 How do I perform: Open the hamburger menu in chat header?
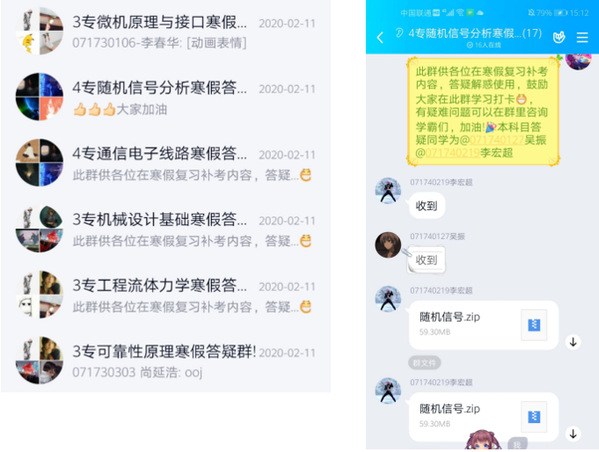click(582, 37)
